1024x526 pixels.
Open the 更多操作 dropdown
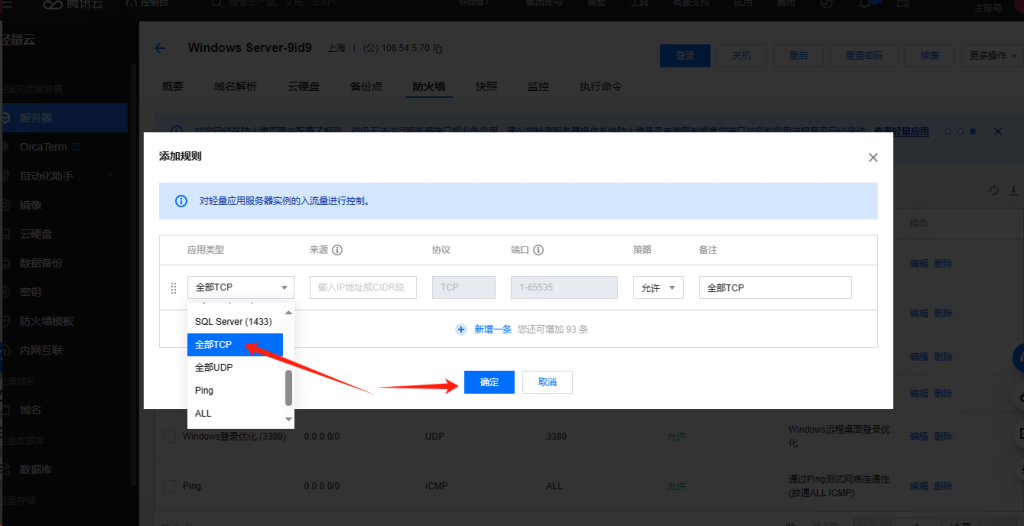coord(992,56)
